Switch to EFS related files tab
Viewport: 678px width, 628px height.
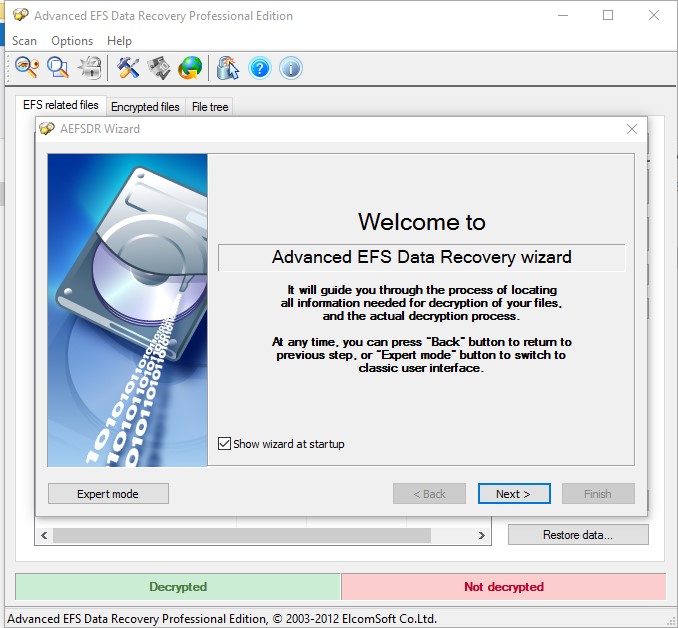tap(61, 105)
